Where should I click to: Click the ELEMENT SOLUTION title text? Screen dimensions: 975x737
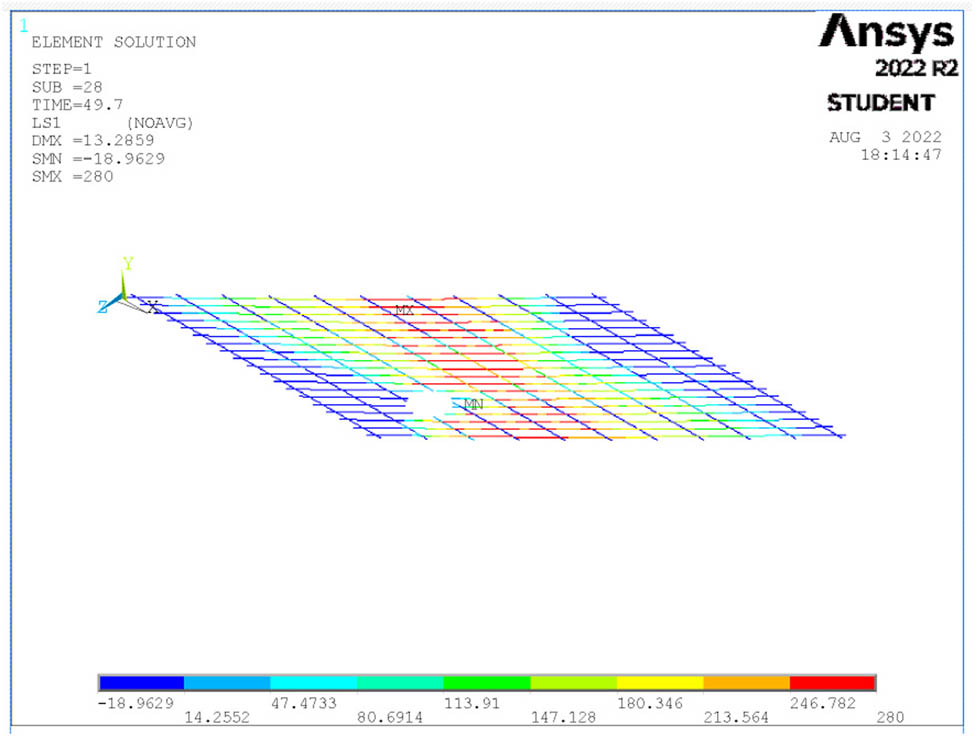pos(114,42)
